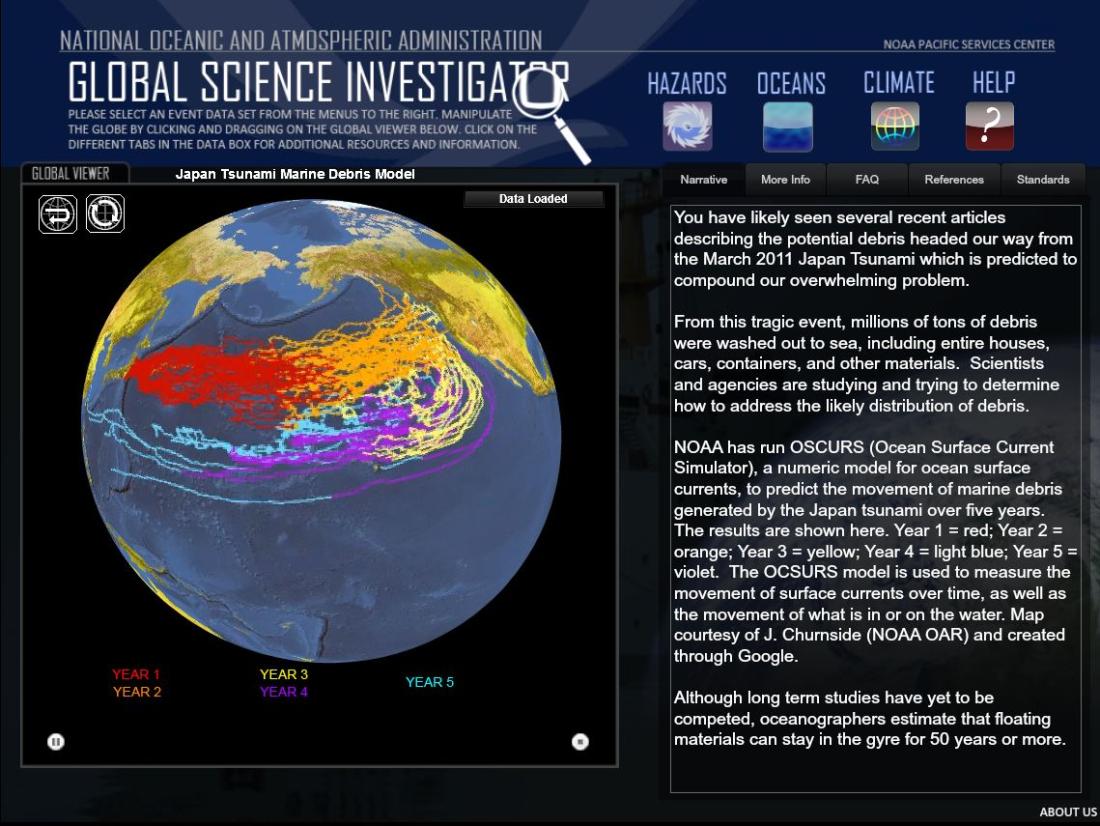Click the 'Please select an event data set' instructions
This screenshot has width=1100, height=826.
pyautogui.click(x=302, y=129)
